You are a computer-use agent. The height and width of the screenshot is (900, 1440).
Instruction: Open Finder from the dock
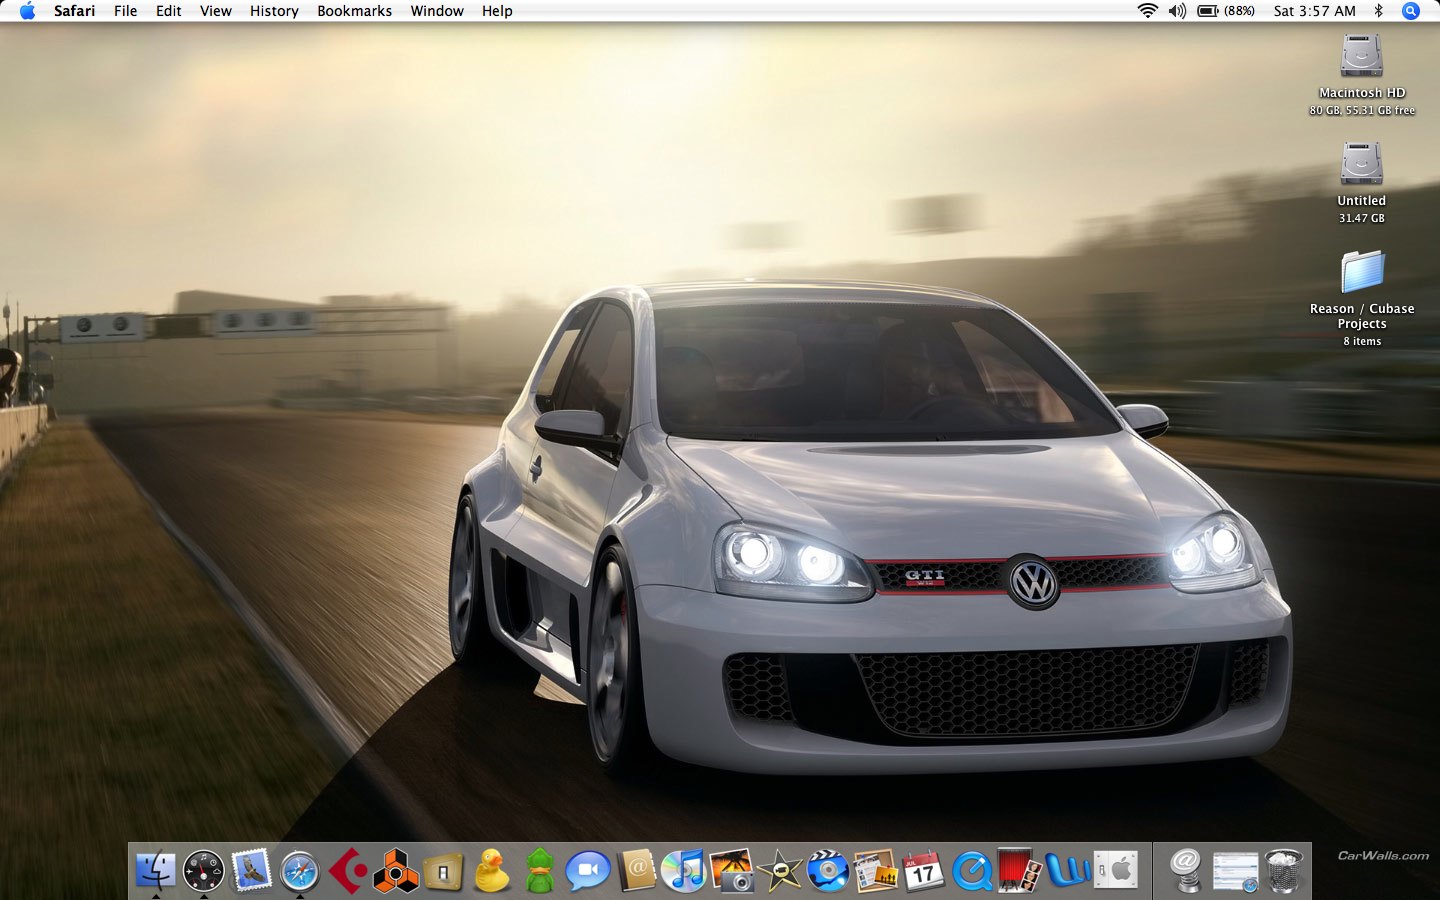click(x=155, y=870)
